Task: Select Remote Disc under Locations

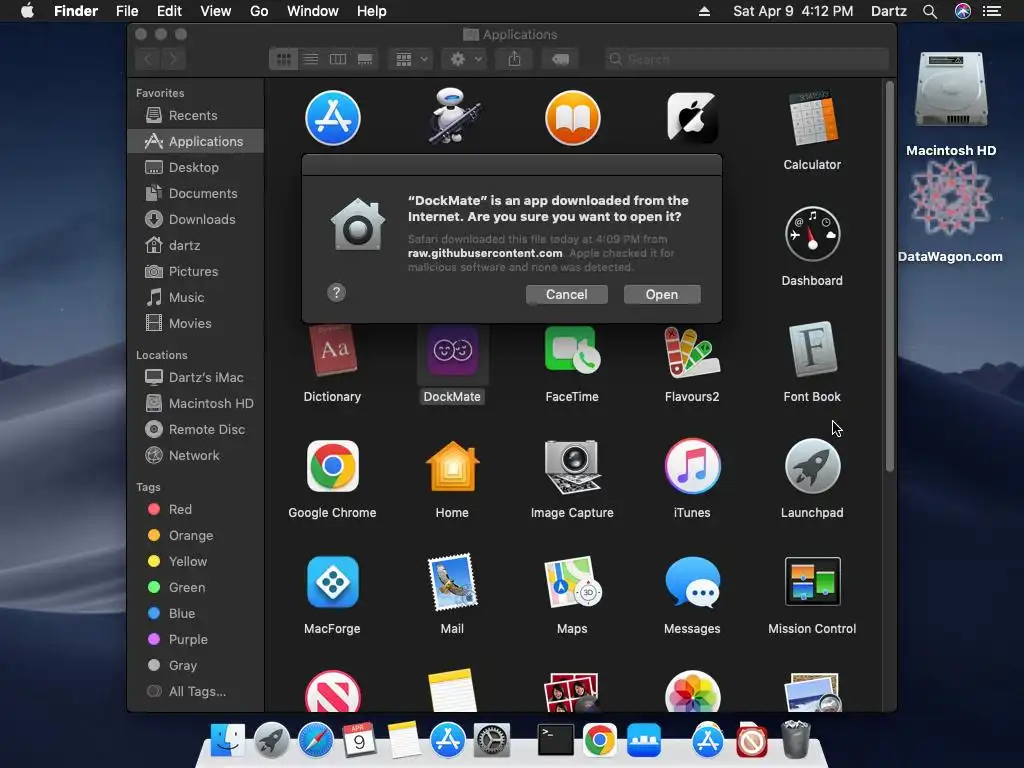Action: point(195,430)
